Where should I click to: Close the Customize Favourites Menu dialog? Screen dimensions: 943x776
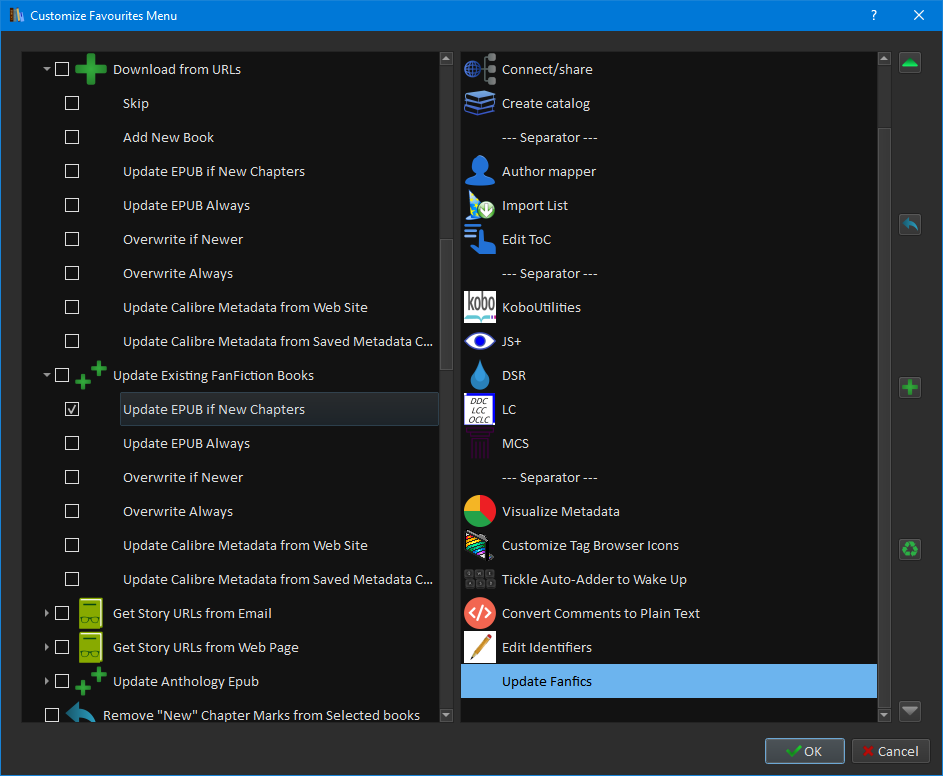[x=918, y=16]
